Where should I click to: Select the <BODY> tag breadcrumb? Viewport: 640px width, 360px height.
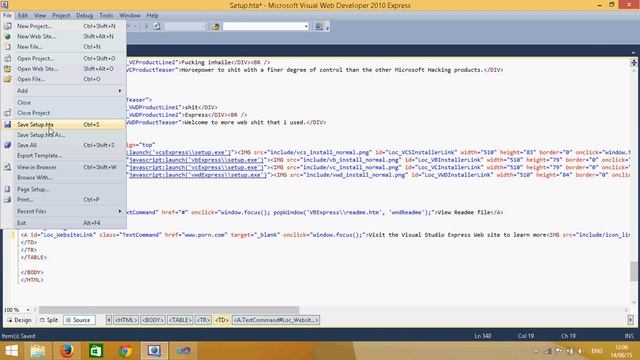[153, 320]
